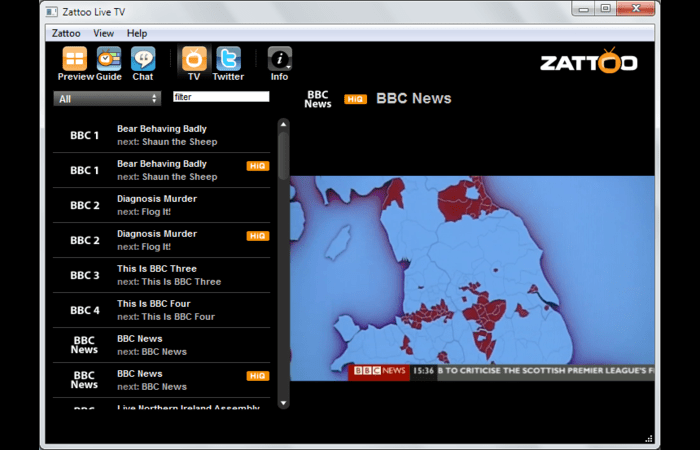
Task: Minimize the Zattoo Live TV window
Action: click(x=583, y=9)
